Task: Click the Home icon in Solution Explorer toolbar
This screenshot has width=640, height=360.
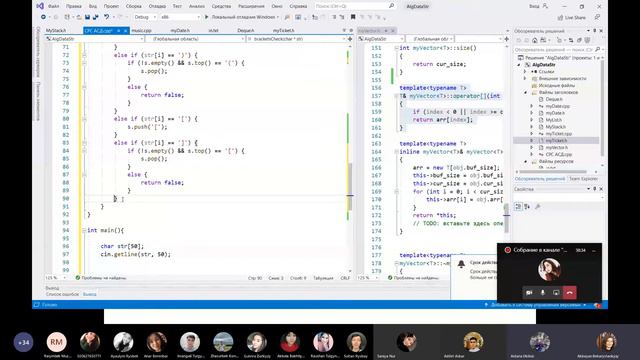Action: (535, 40)
